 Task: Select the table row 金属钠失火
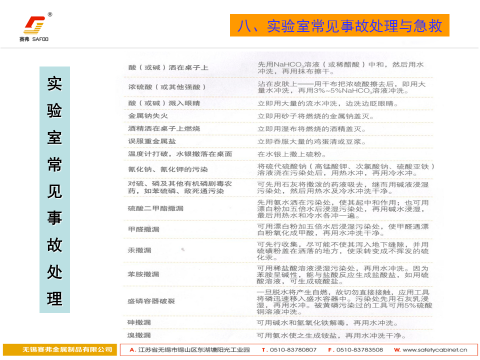coord(278,116)
